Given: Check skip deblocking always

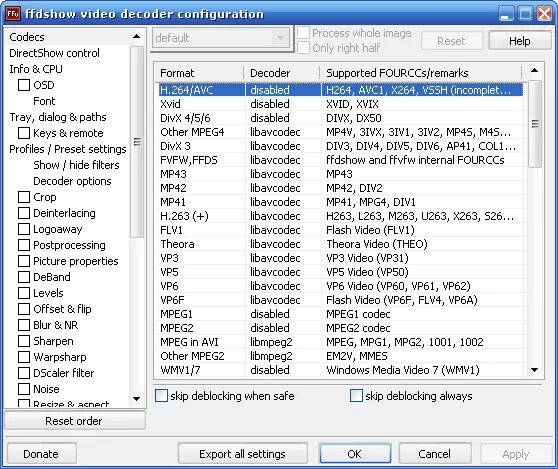Looking at the screenshot, I should coord(356,395).
